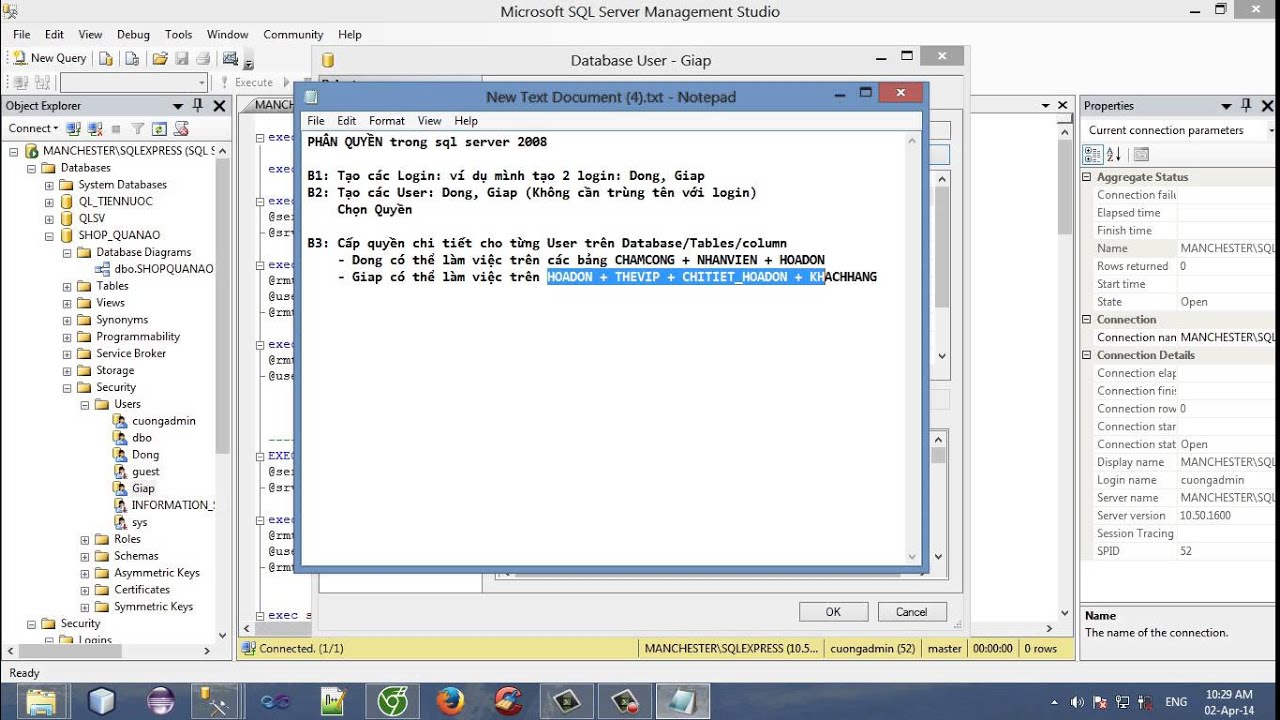Click the Execute query button
The height and width of the screenshot is (720, 1280).
coord(246,83)
